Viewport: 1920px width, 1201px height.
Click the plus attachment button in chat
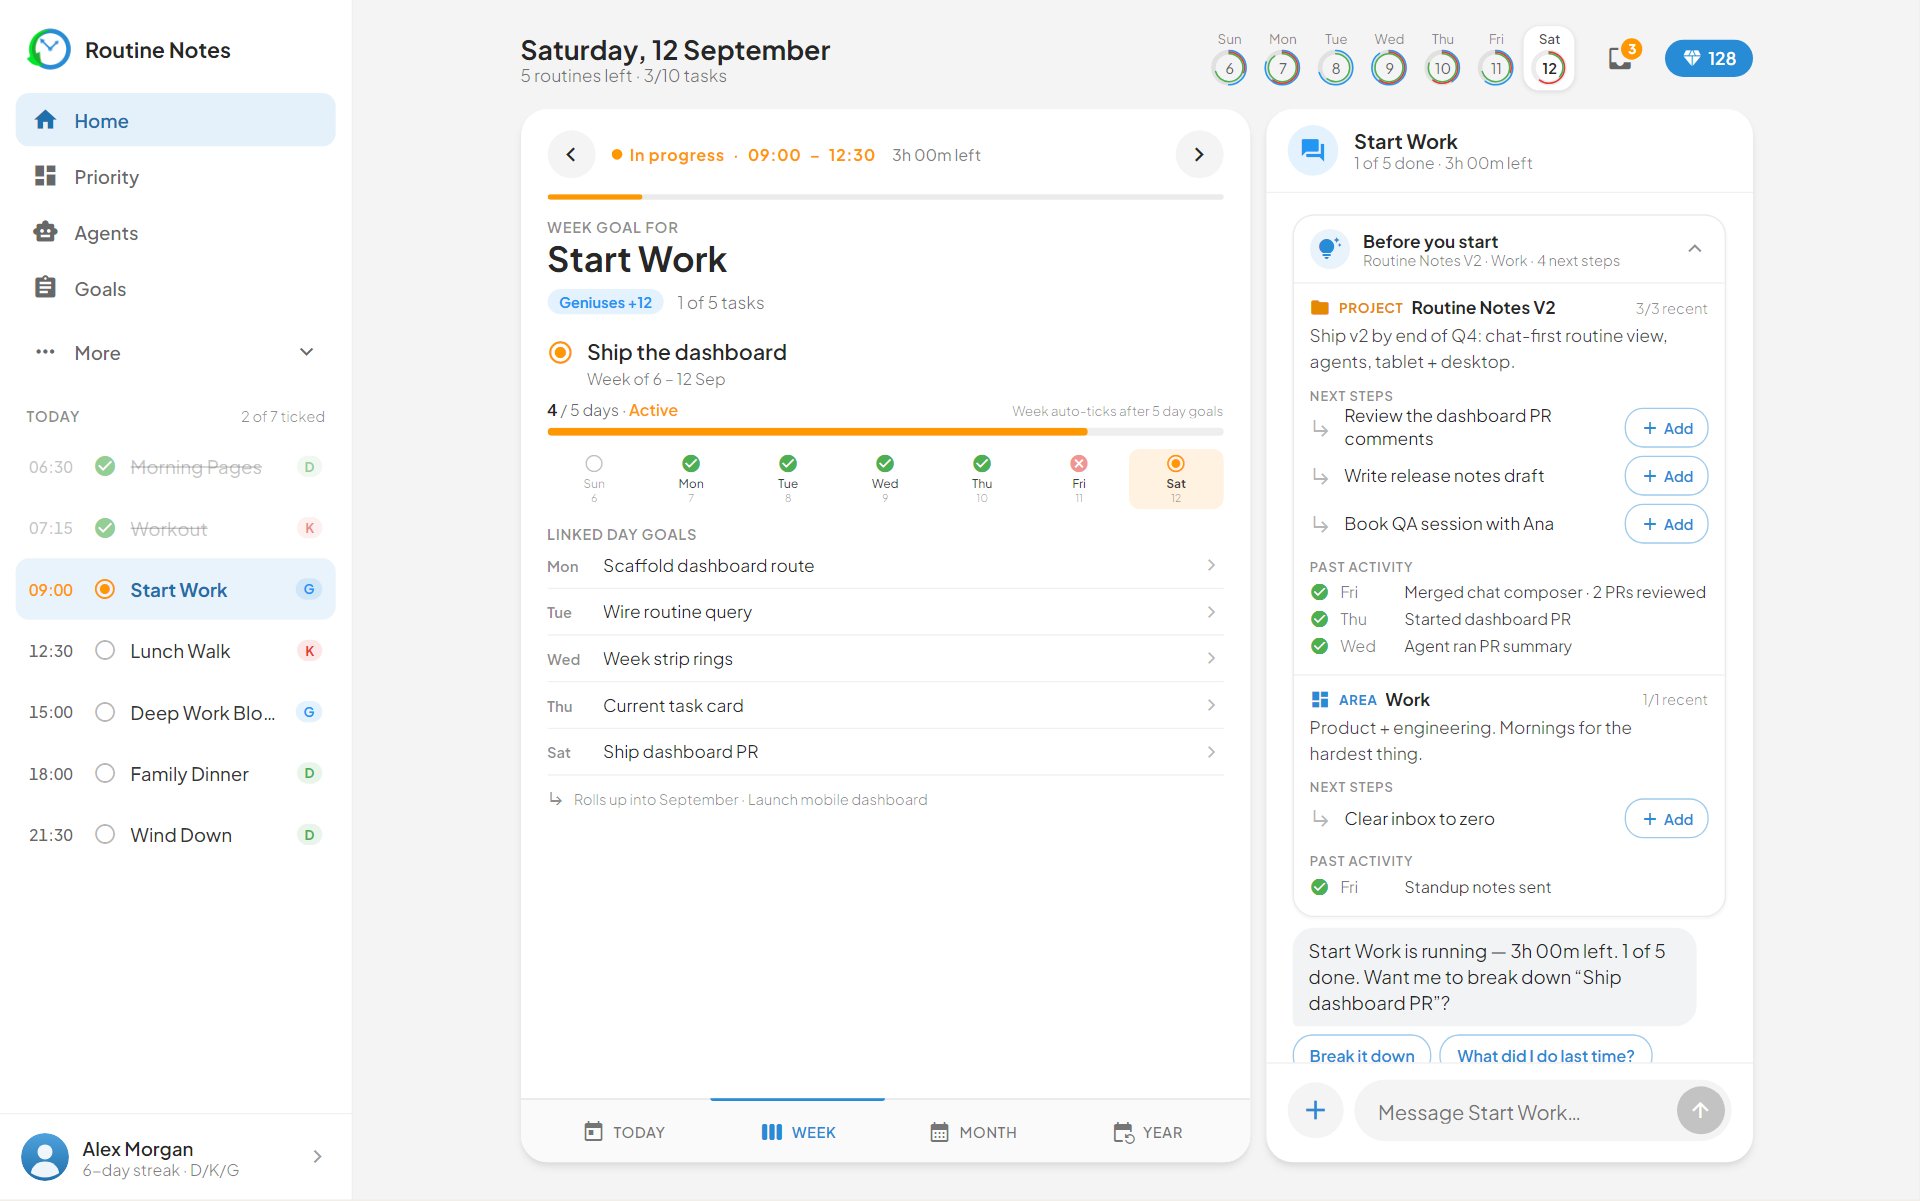pos(1315,1110)
